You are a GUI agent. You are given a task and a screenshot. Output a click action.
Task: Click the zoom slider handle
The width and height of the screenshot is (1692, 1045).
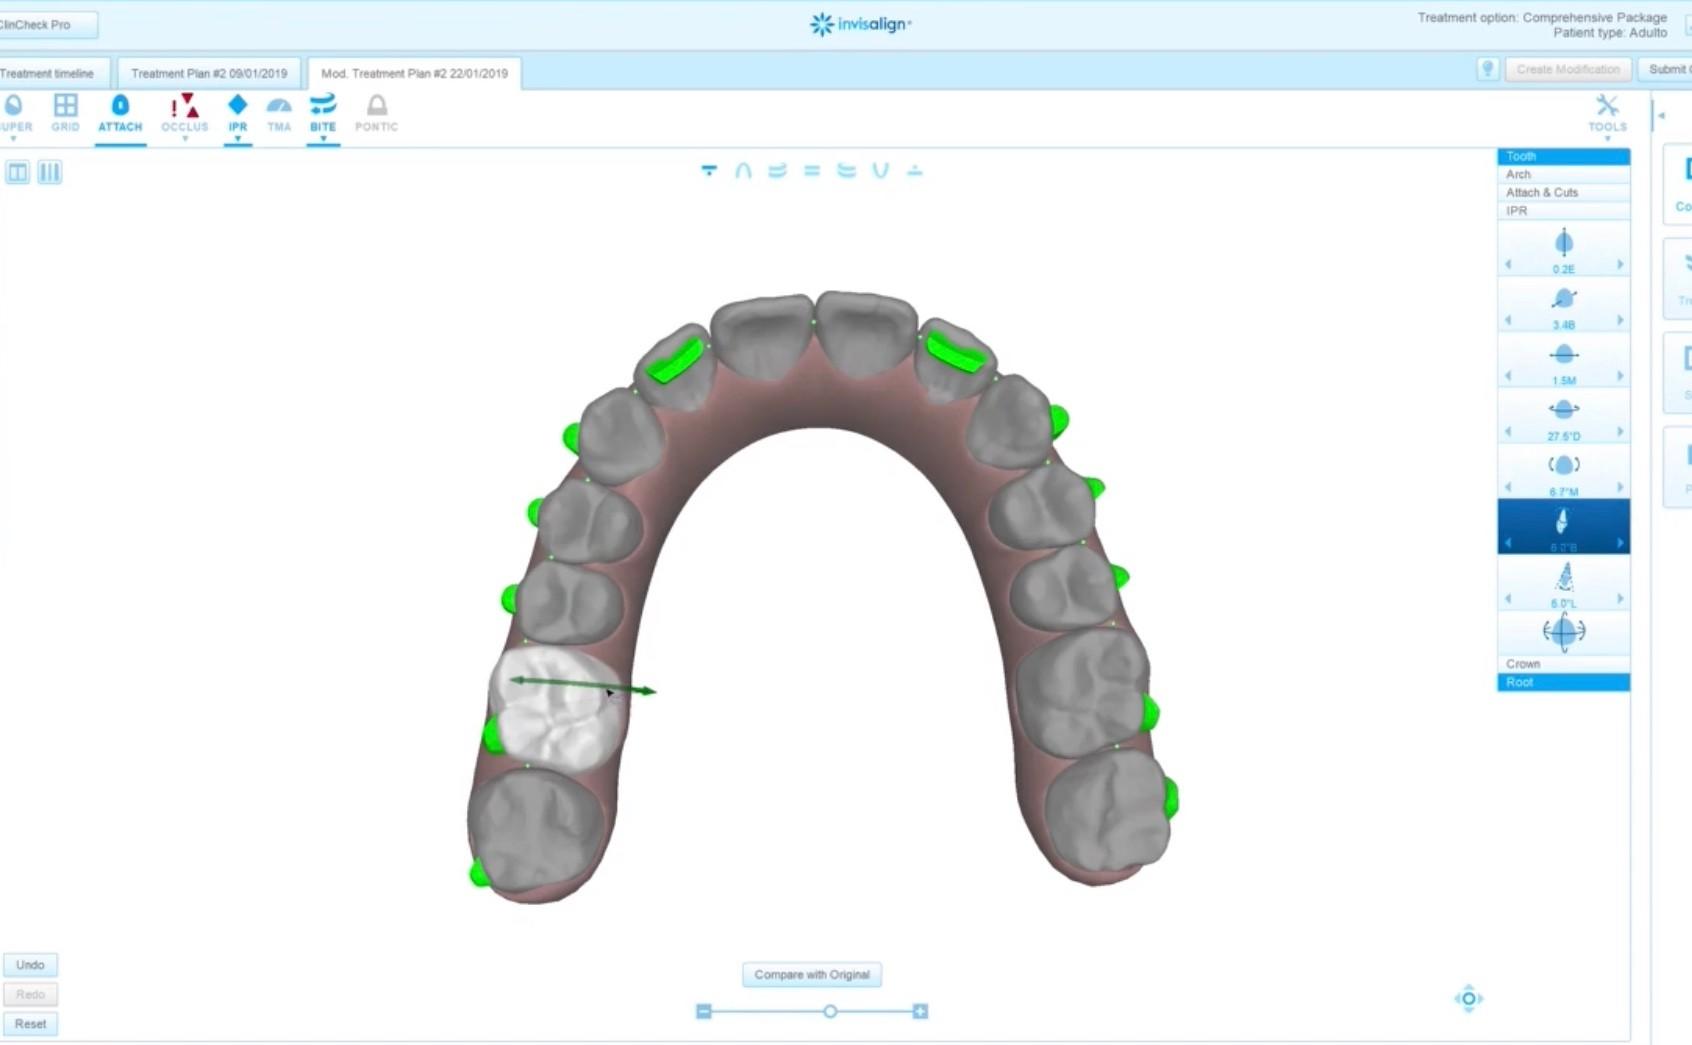[x=830, y=1012]
